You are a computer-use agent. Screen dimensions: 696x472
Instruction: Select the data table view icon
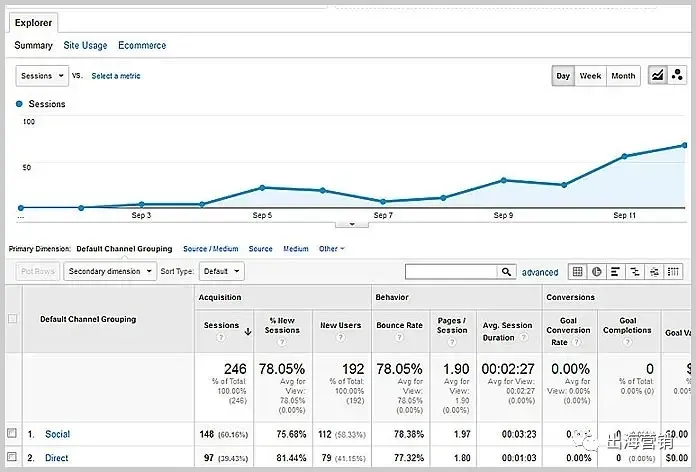point(577,272)
